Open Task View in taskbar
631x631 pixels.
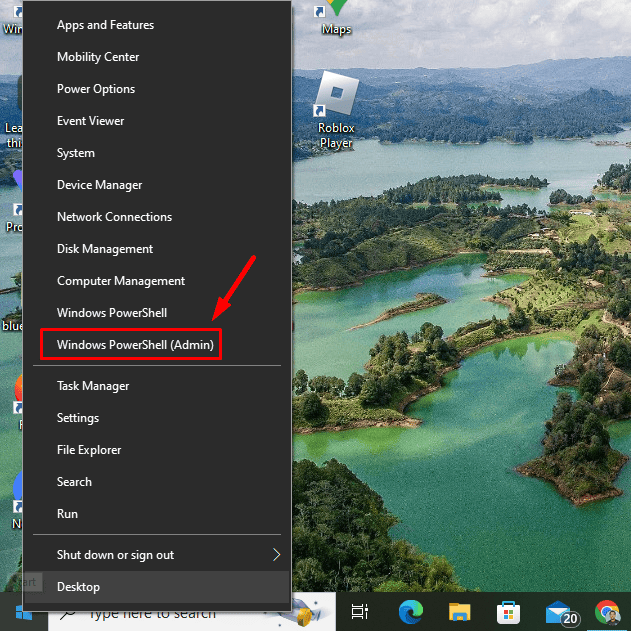tap(360, 612)
